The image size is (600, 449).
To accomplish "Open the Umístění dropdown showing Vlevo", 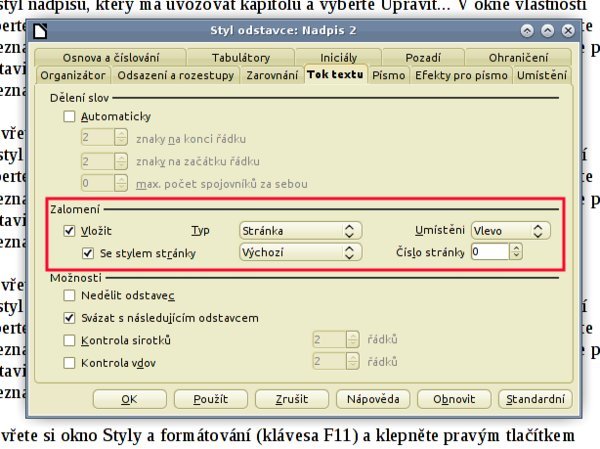I will click(x=511, y=231).
